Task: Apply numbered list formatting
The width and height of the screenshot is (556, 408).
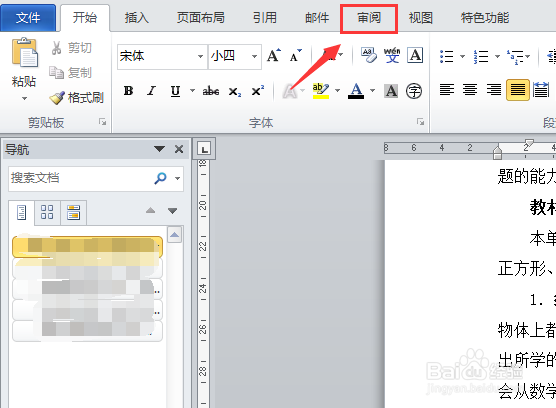Action: [x=481, y=56]
